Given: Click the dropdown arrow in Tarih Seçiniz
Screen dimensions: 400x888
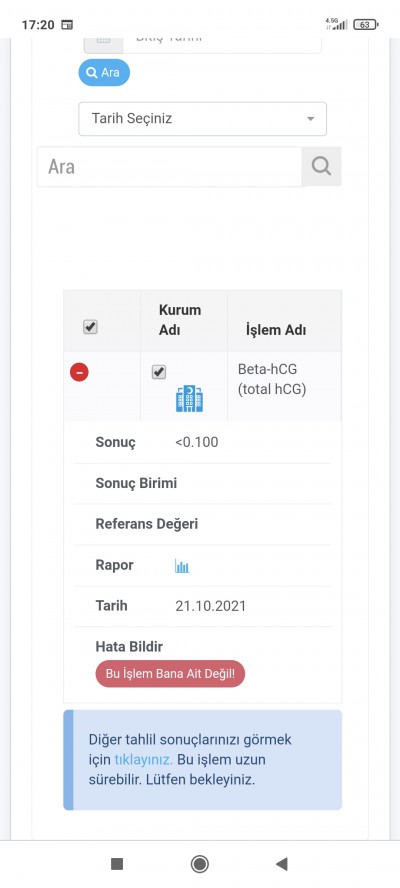Looking at the screenshot, I should pos(310,119).
